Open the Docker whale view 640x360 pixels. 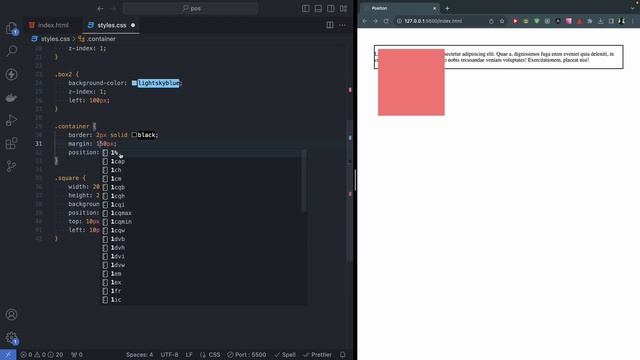[x=11, y=97]
